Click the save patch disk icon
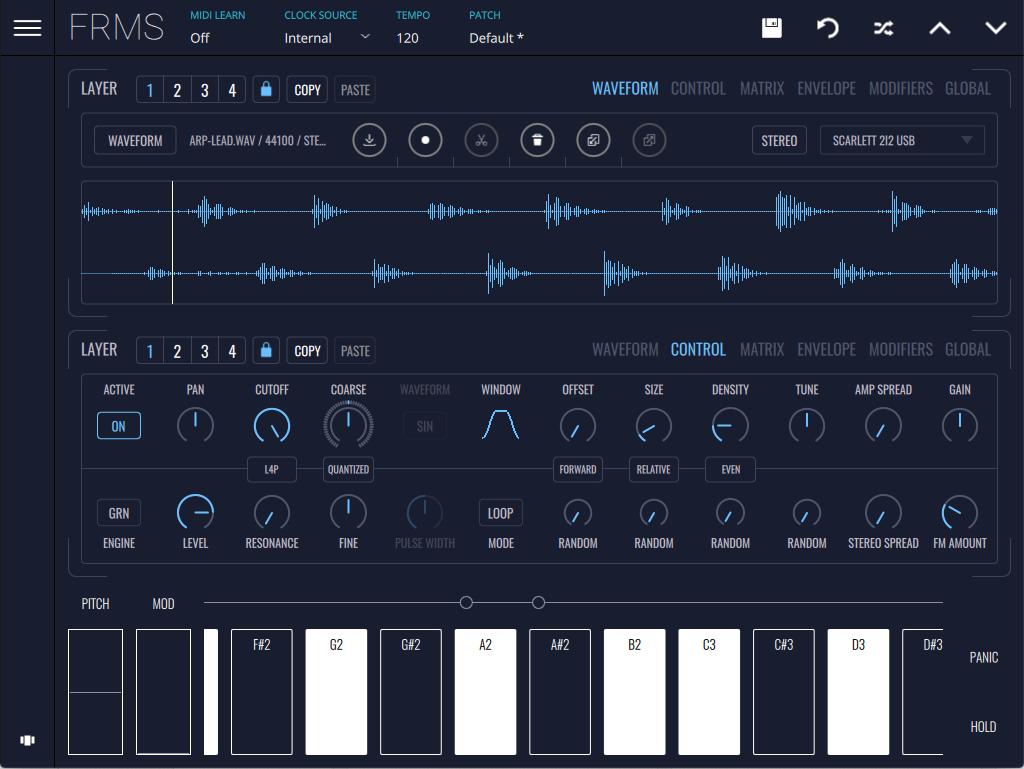 click(x=771, y=28)
